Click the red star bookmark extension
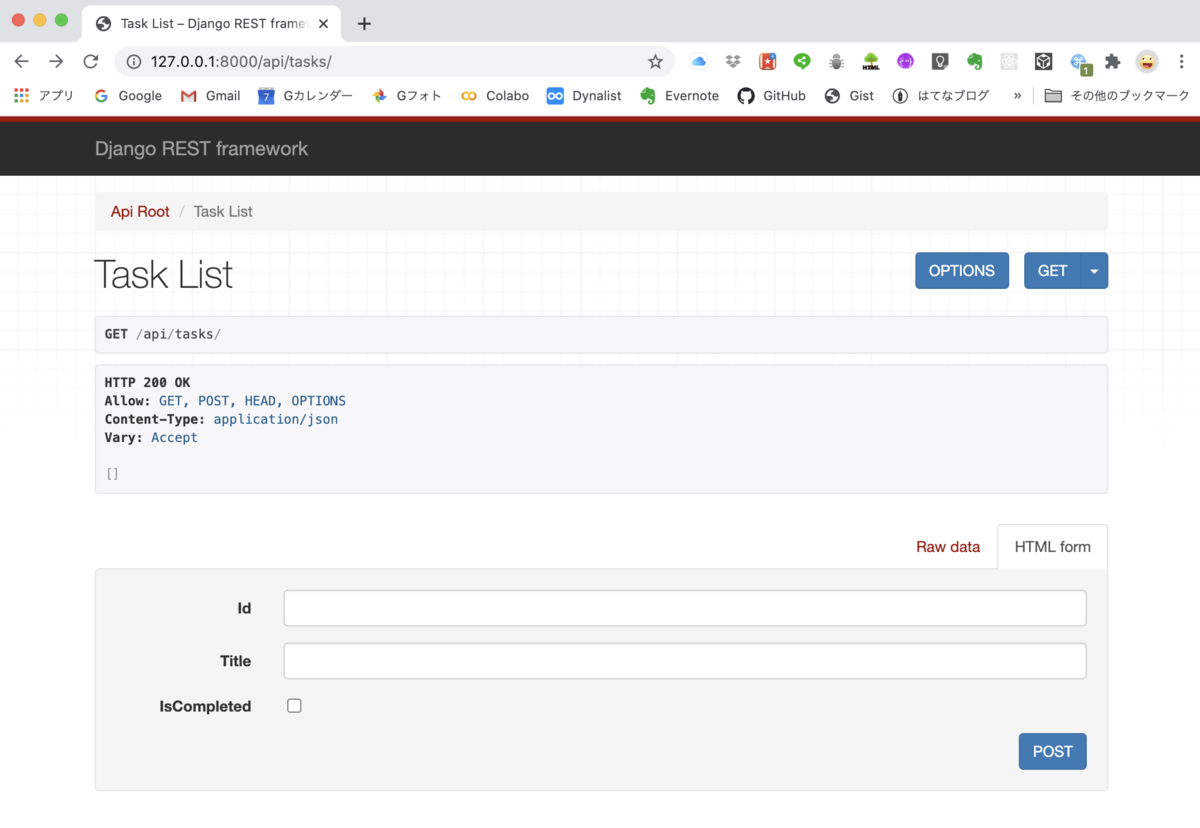The width and height of the screenshot is (1200, 828). (x=768, y=61)
